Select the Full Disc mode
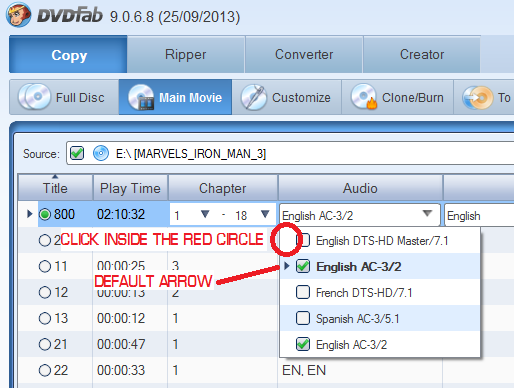Screen dimensions: 514x388 click(x=64, y=97)
